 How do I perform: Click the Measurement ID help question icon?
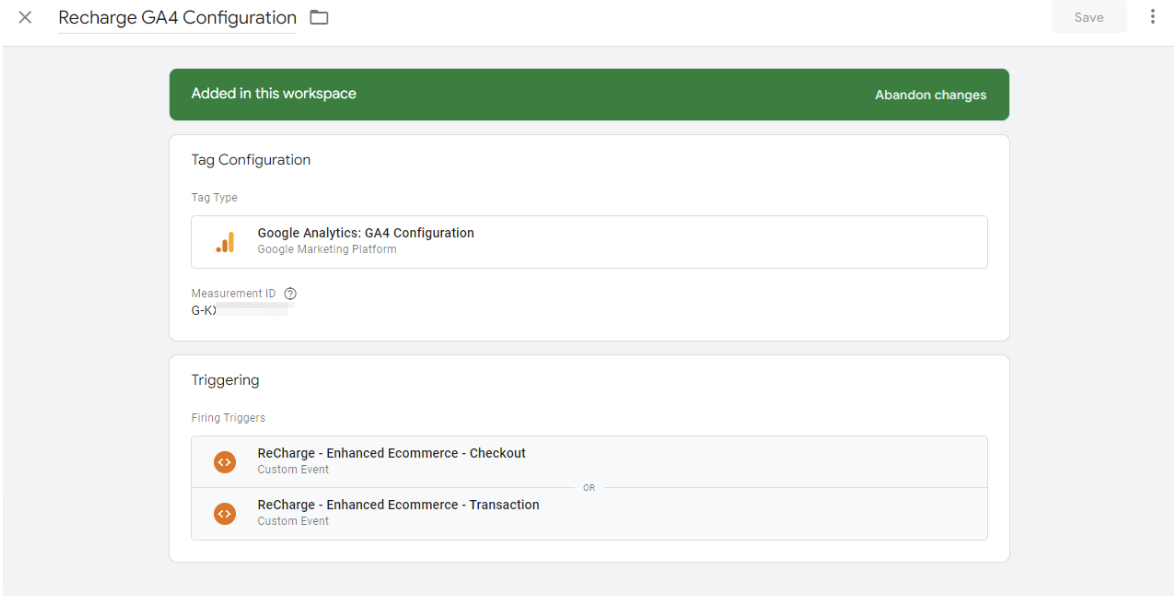pos(290,294)
